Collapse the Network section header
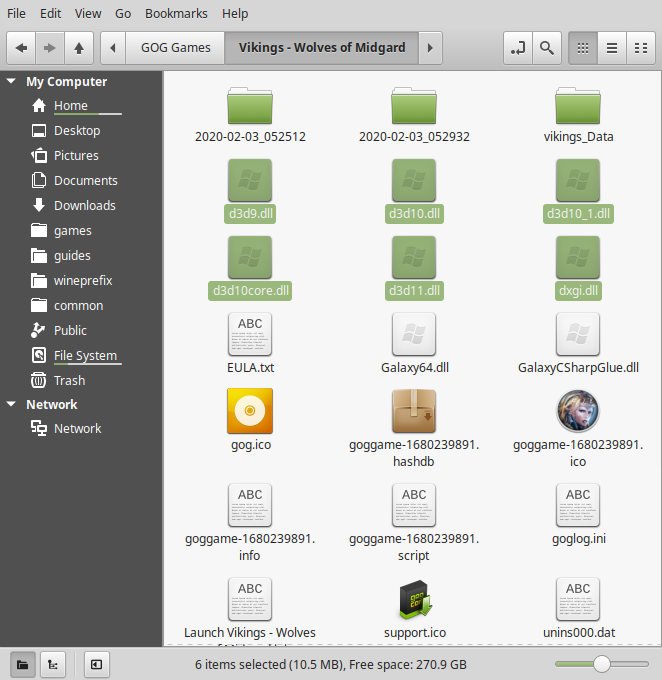Image resolution: width=662 pixels, height=680 pixels. coord(11,404)
